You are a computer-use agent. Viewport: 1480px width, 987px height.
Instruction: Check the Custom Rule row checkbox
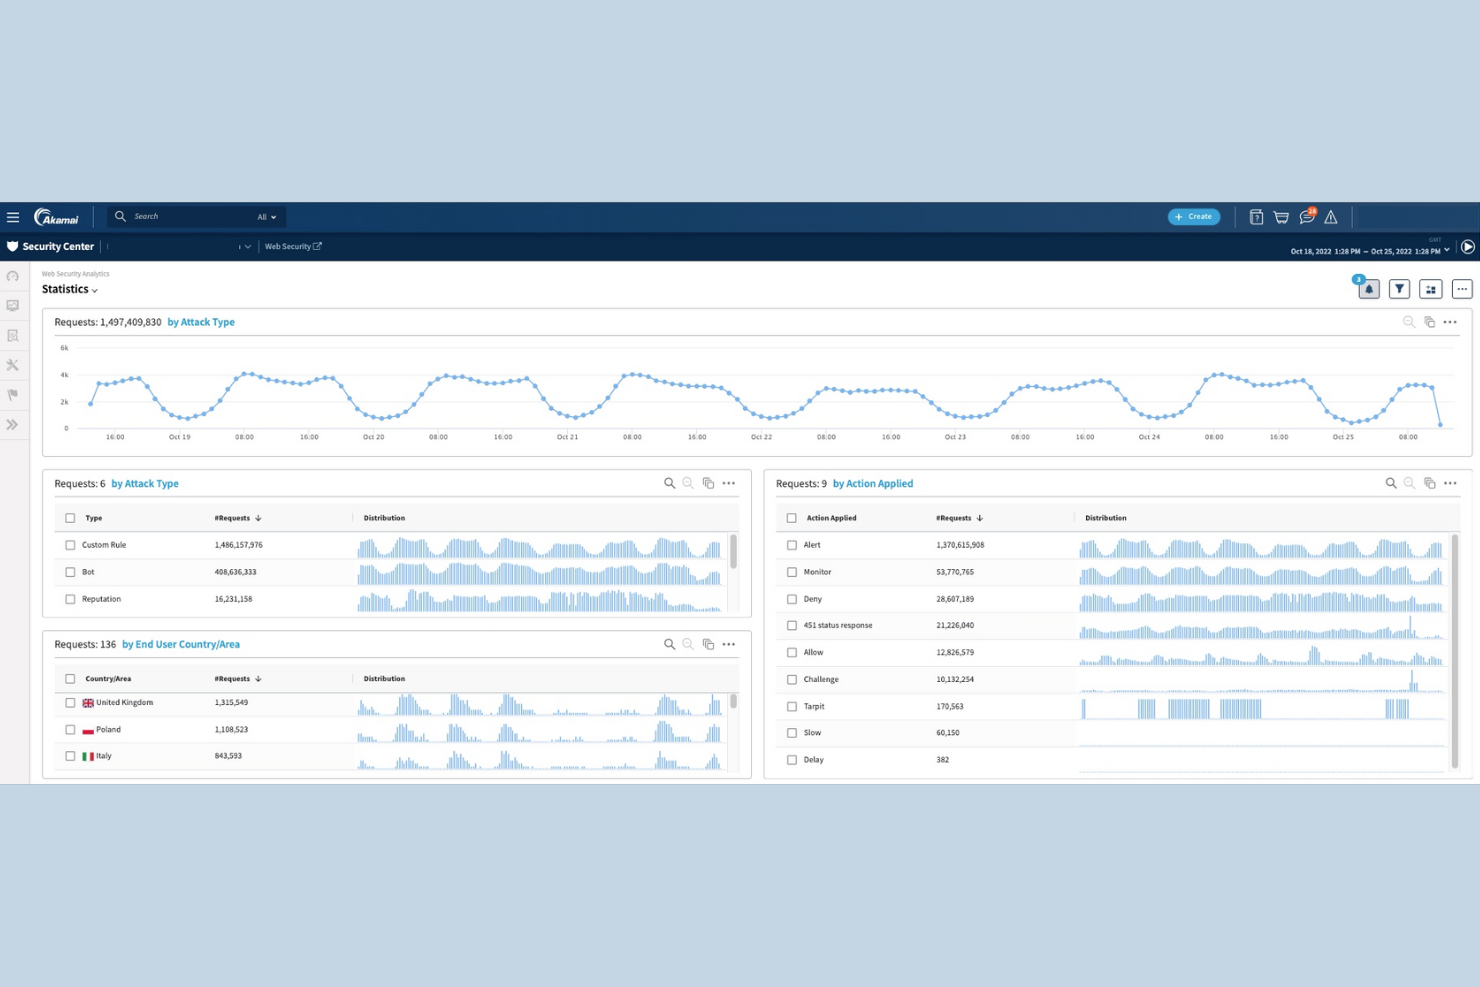70,545
